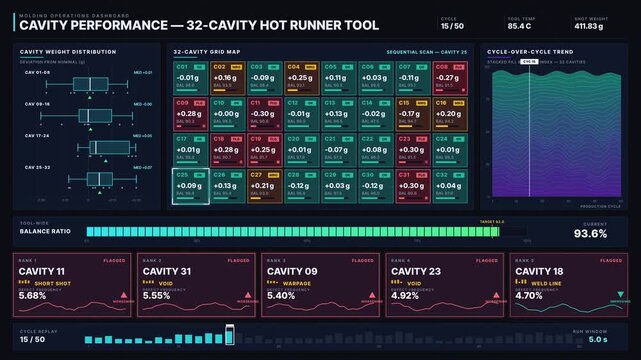Select cavity tile C13 showing +0.13 g
This screenshot has width=641, height=360.
[x=339, y=114]
